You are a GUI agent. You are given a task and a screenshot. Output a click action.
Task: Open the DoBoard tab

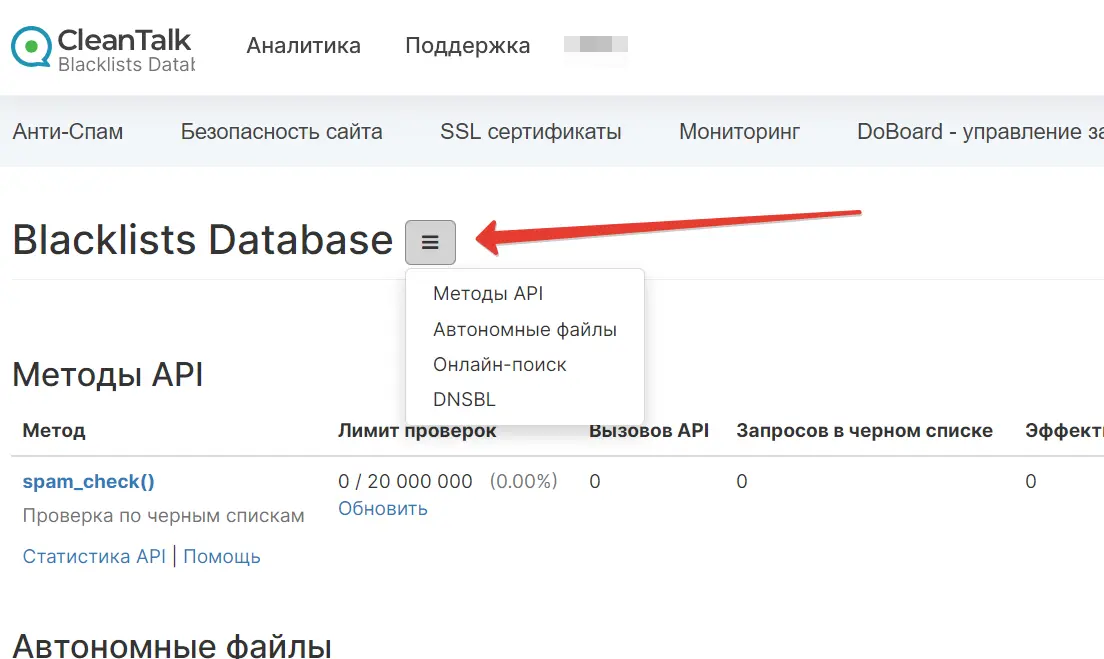980,132
